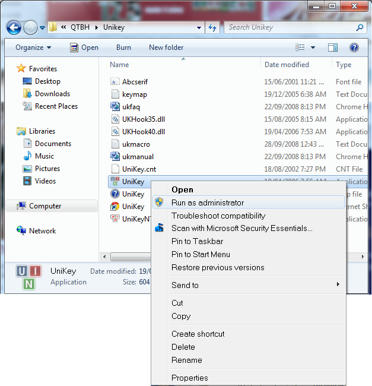The width and height of the screenshot is (372, 386).
Task: Choose Rename from the context menu
Action: coord(248,360)
